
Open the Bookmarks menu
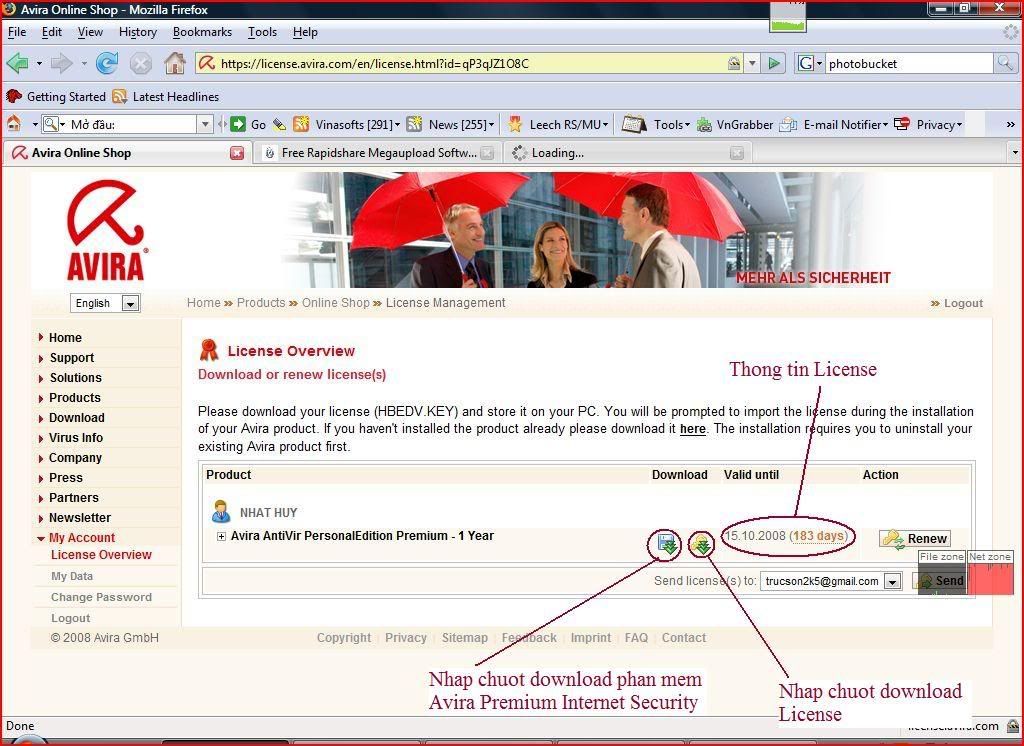click(x=202, y=32)
